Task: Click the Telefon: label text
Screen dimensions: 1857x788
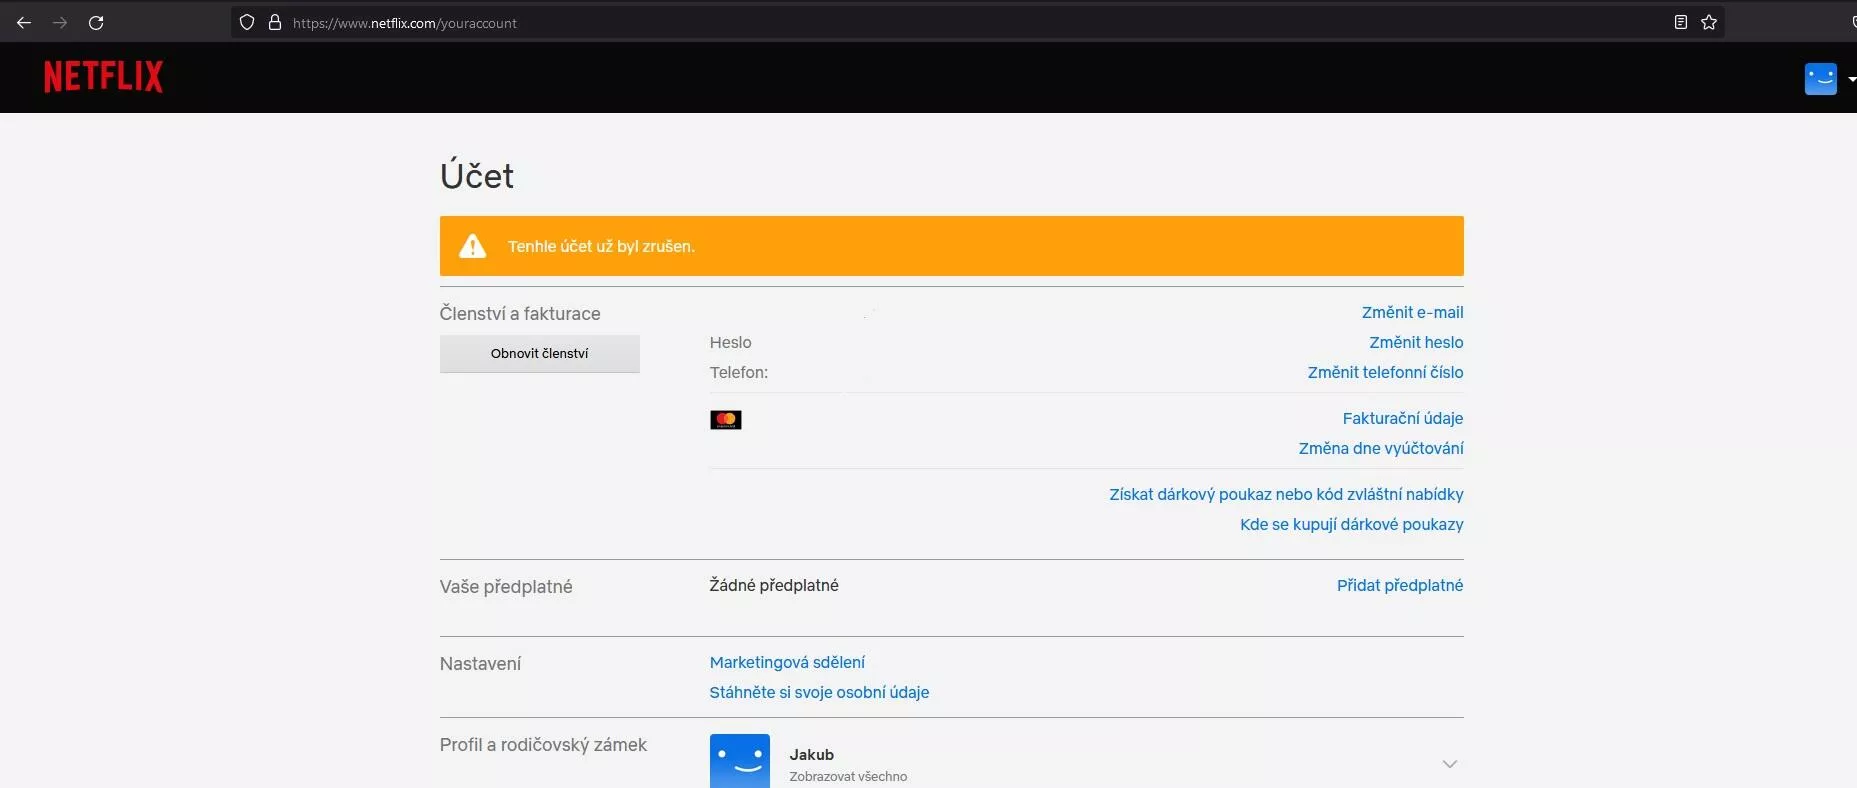Action: click(739, 372)
